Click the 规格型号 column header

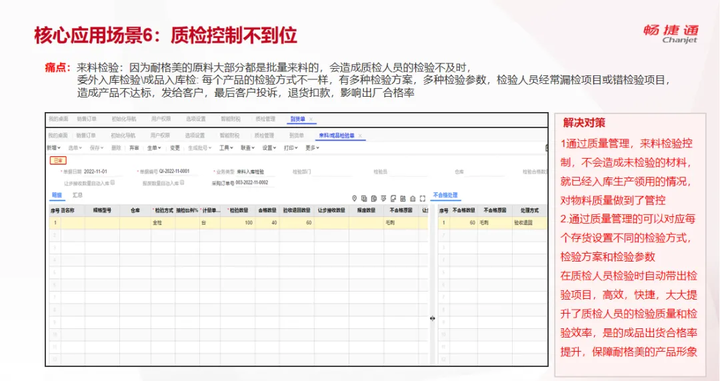[x=102, y=210]
